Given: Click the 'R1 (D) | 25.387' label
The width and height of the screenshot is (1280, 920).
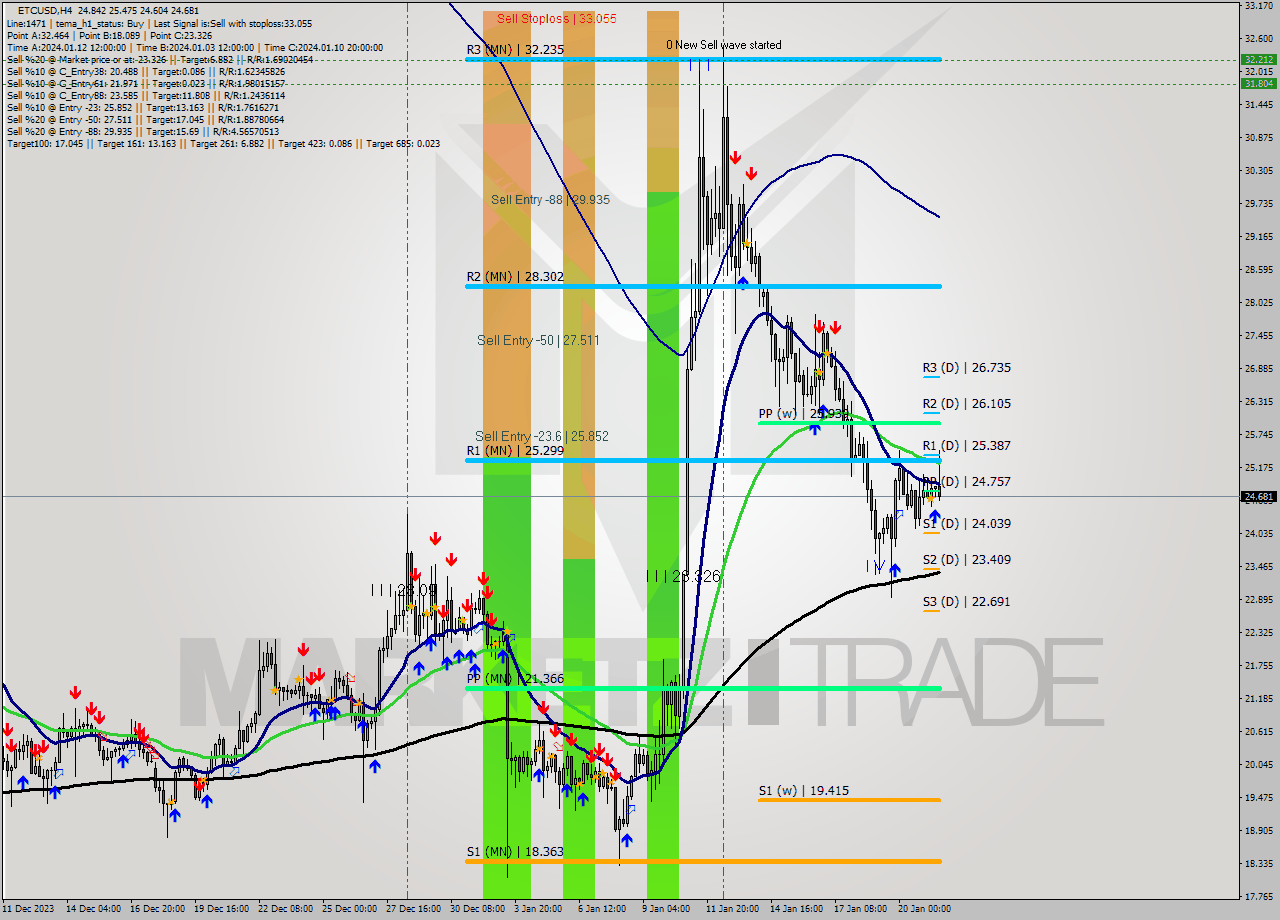Looking at the screenshot, I should [966, 445].
